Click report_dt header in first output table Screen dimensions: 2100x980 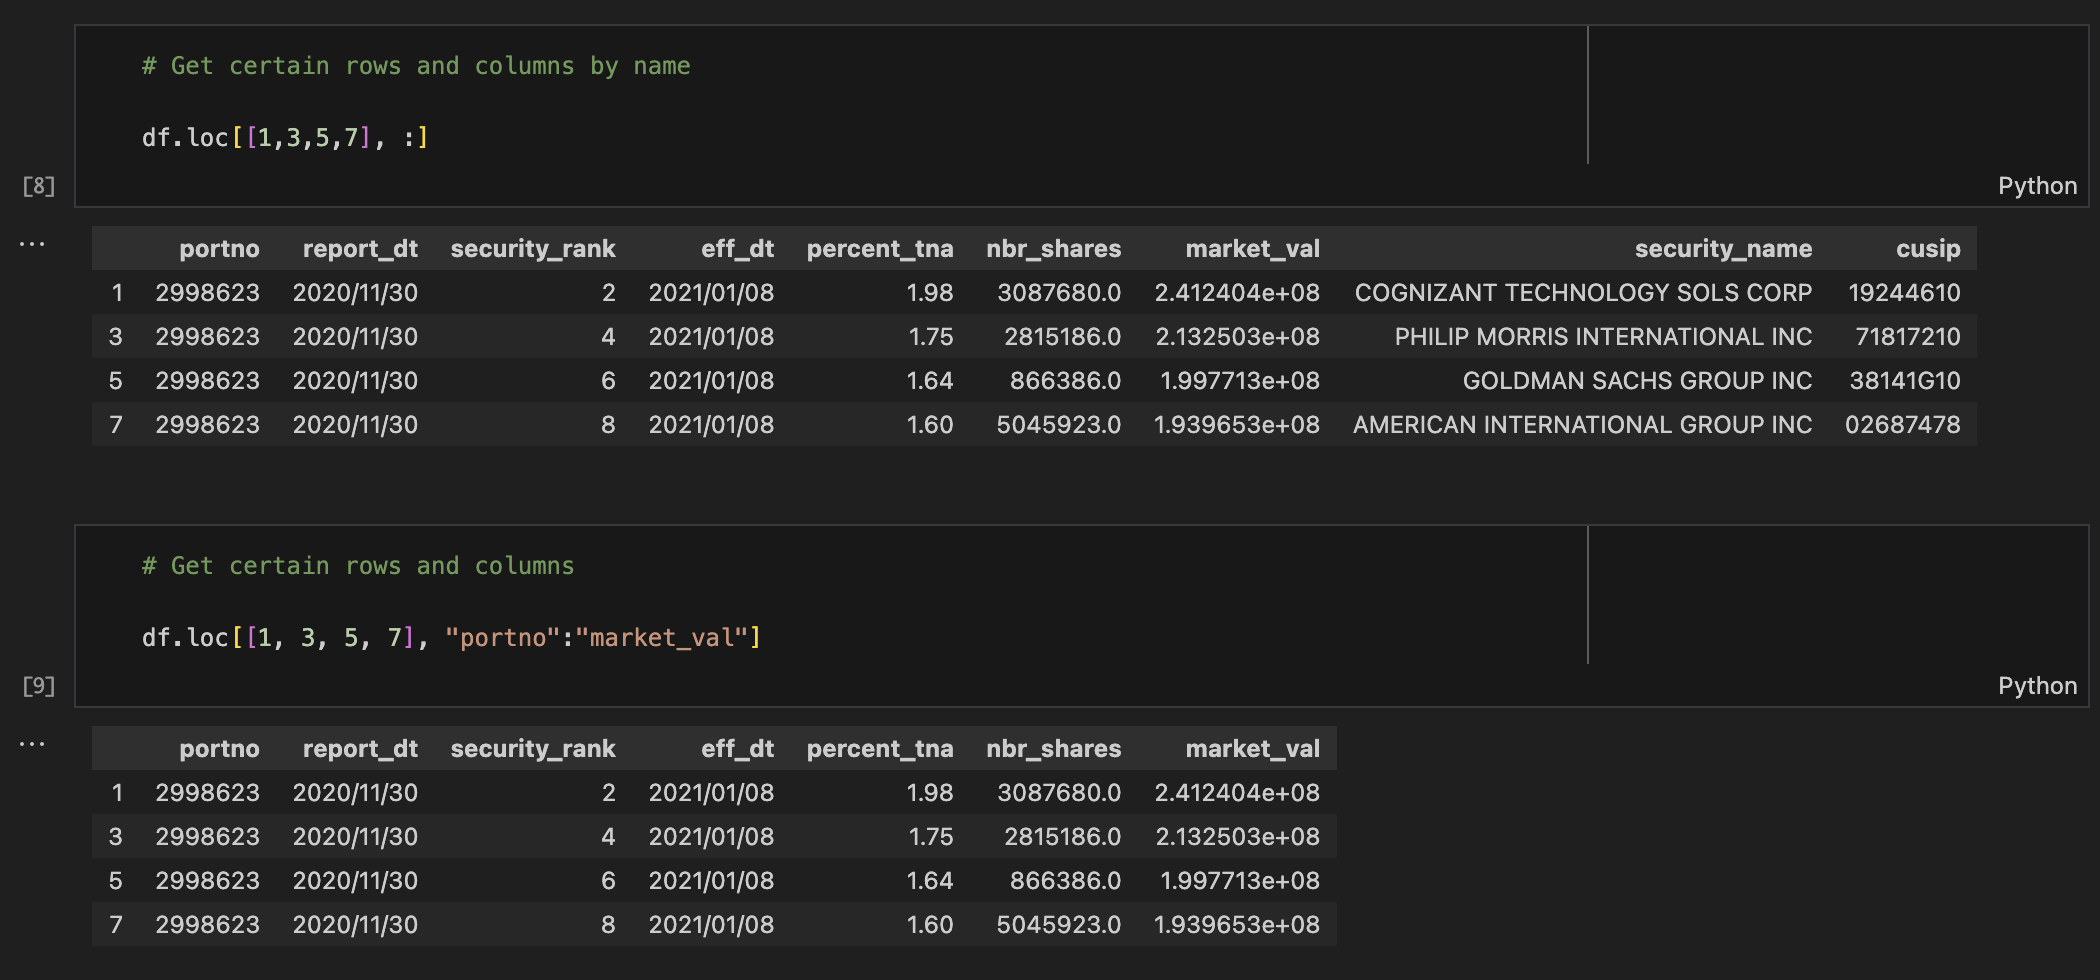360,249
